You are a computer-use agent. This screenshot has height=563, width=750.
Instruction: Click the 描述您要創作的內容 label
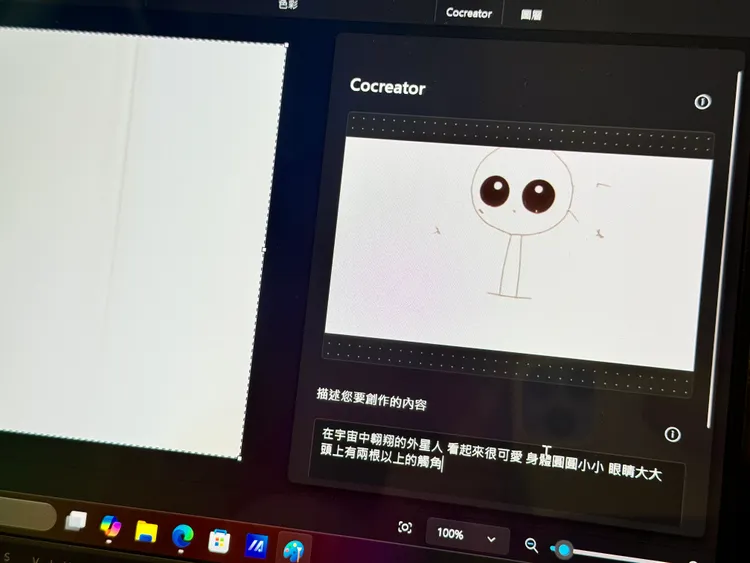pos(371,399)
